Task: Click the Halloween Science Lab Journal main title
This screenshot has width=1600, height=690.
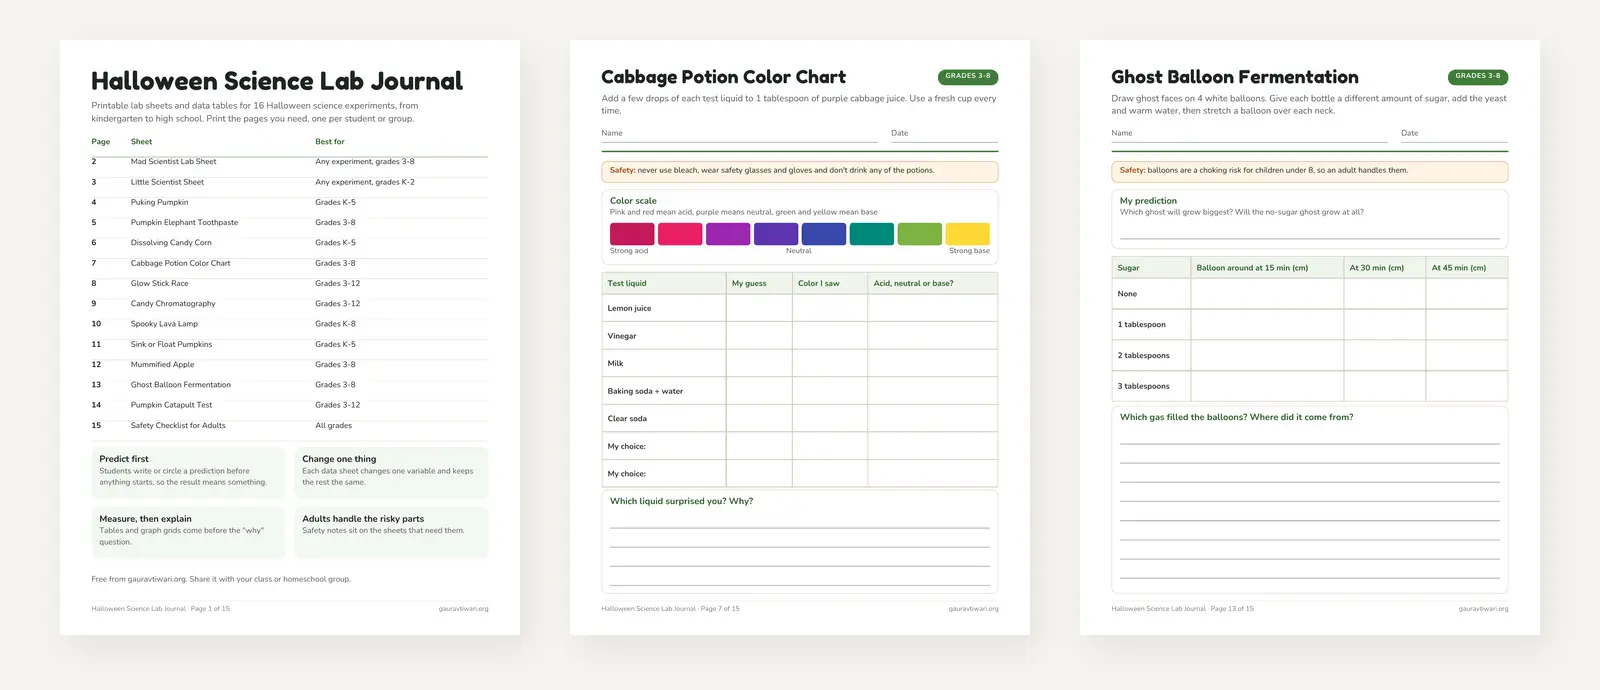Action: pos(277,81)
